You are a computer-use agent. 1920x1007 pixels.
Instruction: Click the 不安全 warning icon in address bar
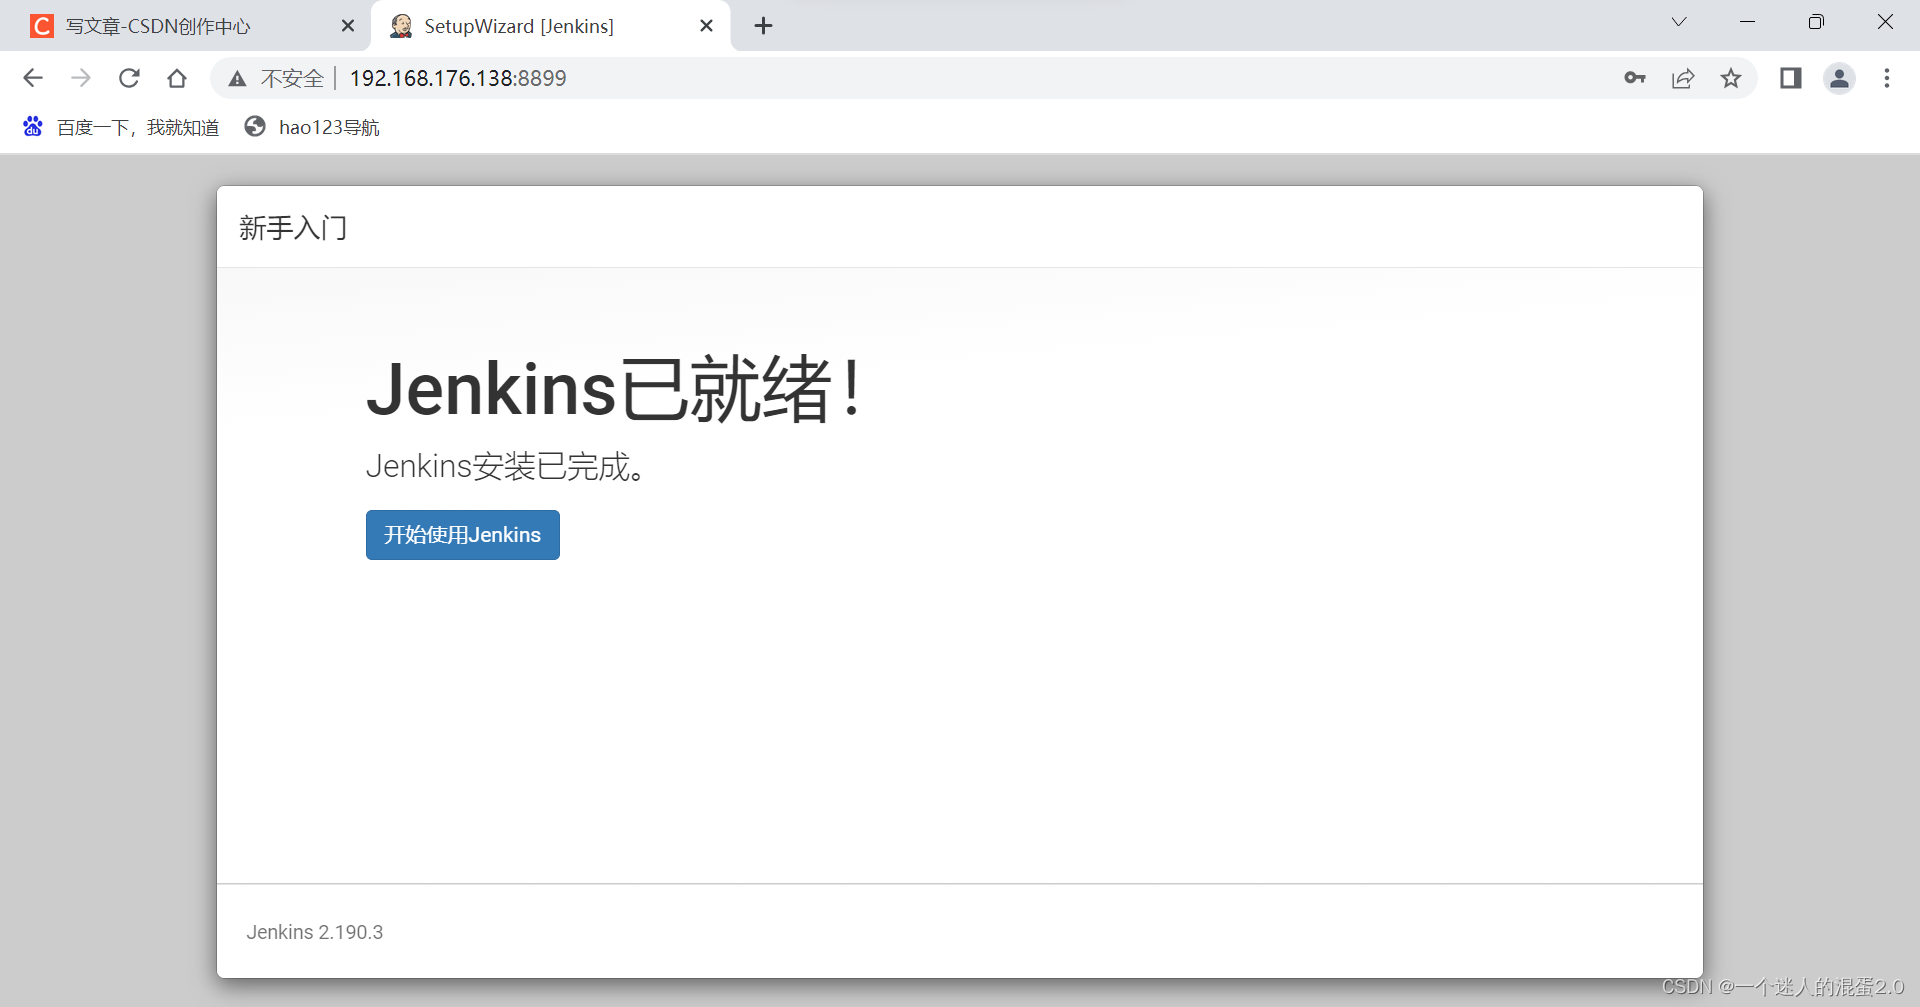(237, 78)
